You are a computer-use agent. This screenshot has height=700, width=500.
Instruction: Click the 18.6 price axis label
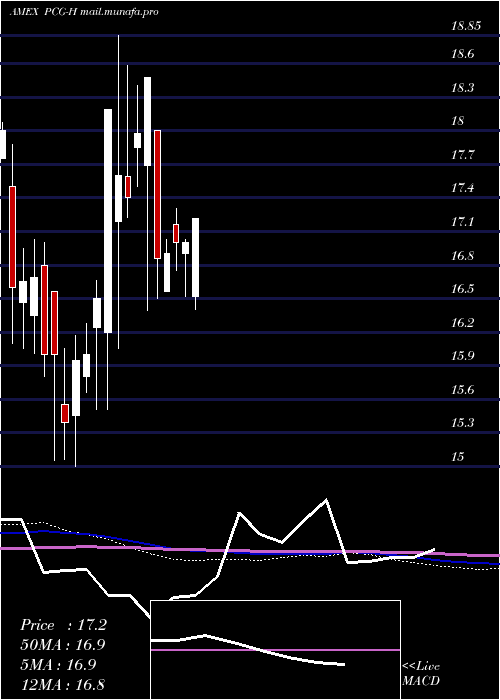coord(462,54)
